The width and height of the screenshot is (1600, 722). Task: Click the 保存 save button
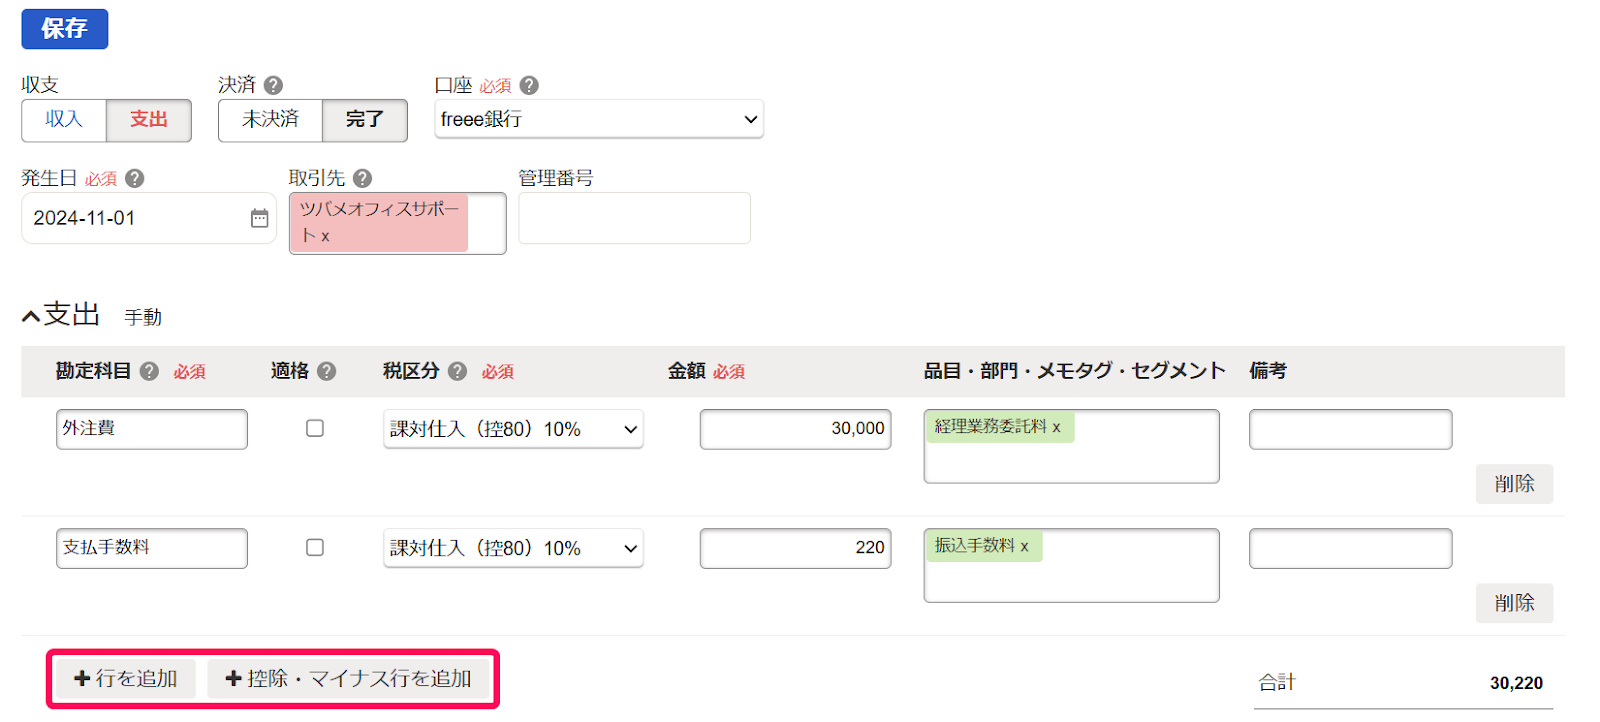(65, 29)
